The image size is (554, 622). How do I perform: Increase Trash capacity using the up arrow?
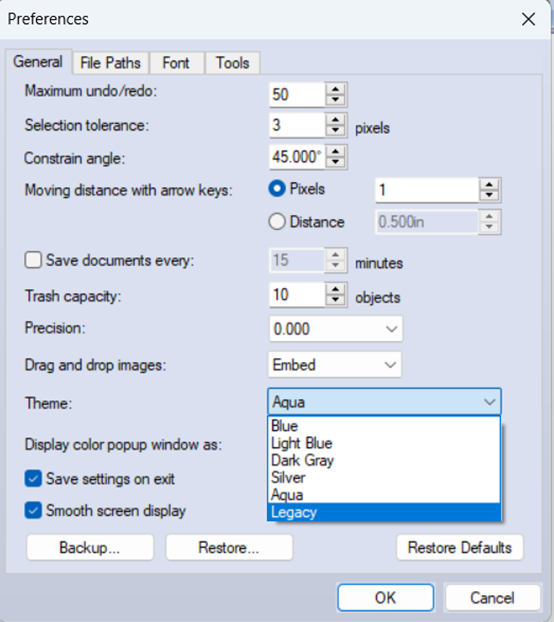pyautogui.click(x=335, y=289)
